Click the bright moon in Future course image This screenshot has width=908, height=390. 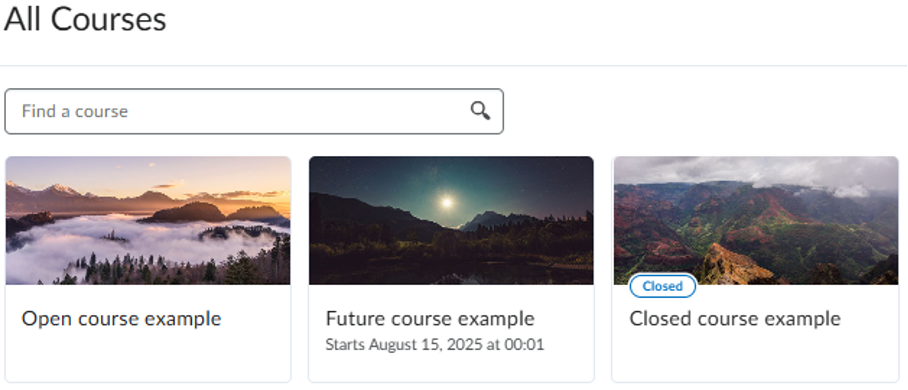446,202
